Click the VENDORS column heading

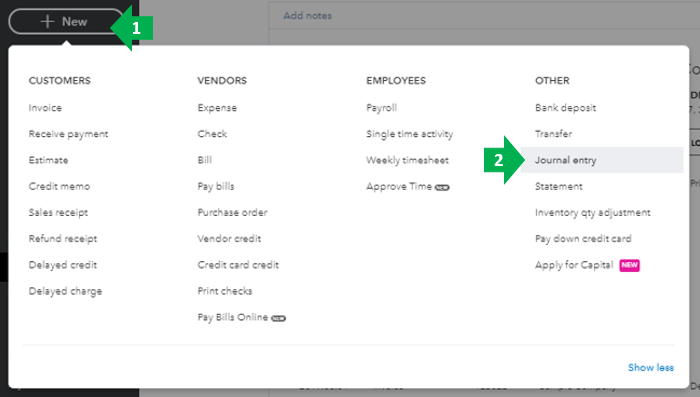222,80
